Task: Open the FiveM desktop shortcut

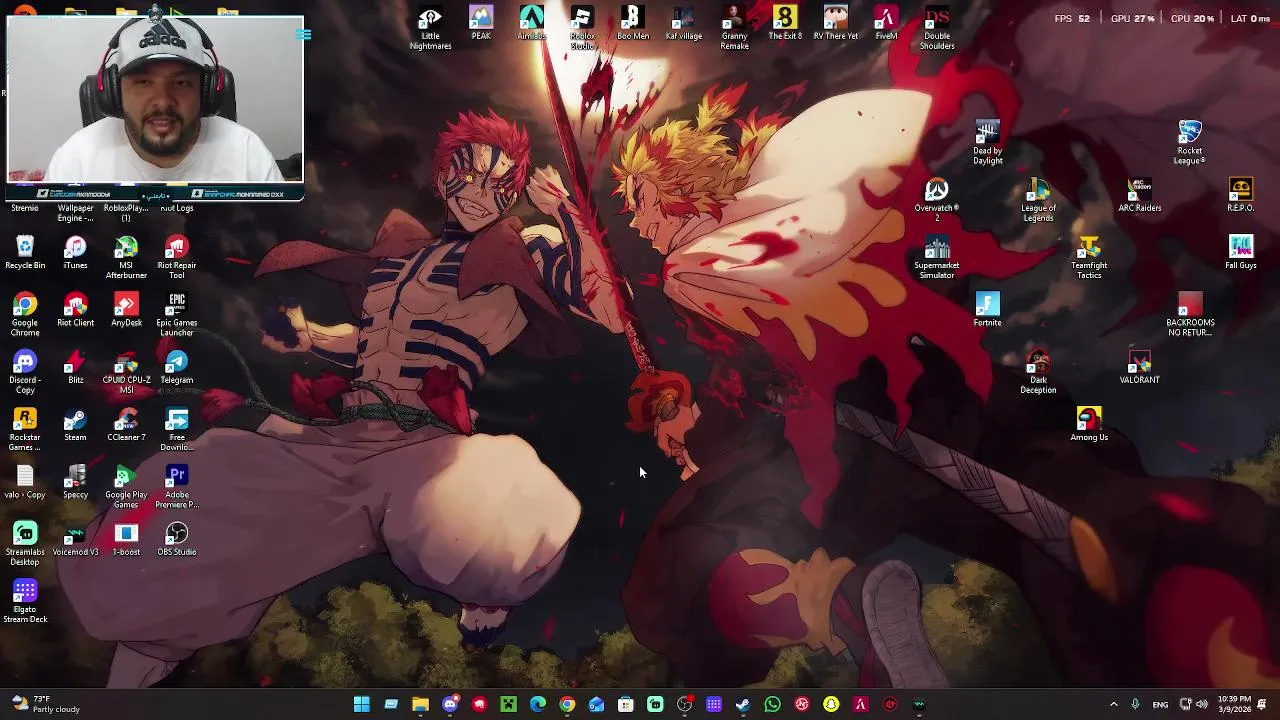Action: [886, 23]
